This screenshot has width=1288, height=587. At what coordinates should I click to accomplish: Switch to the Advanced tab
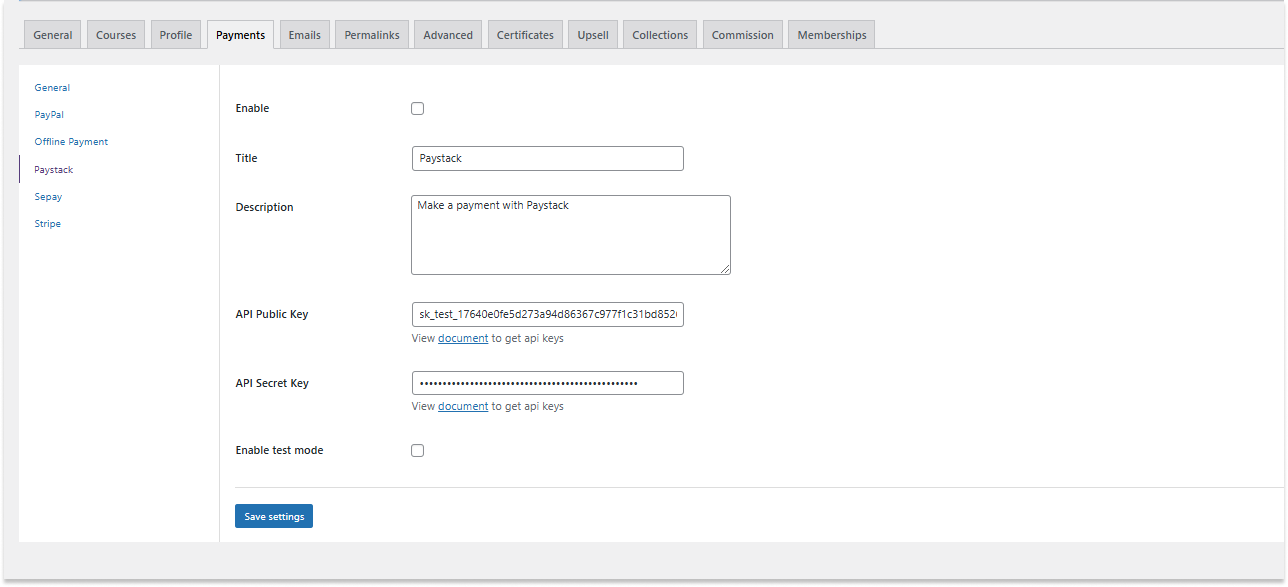[448, 35]
